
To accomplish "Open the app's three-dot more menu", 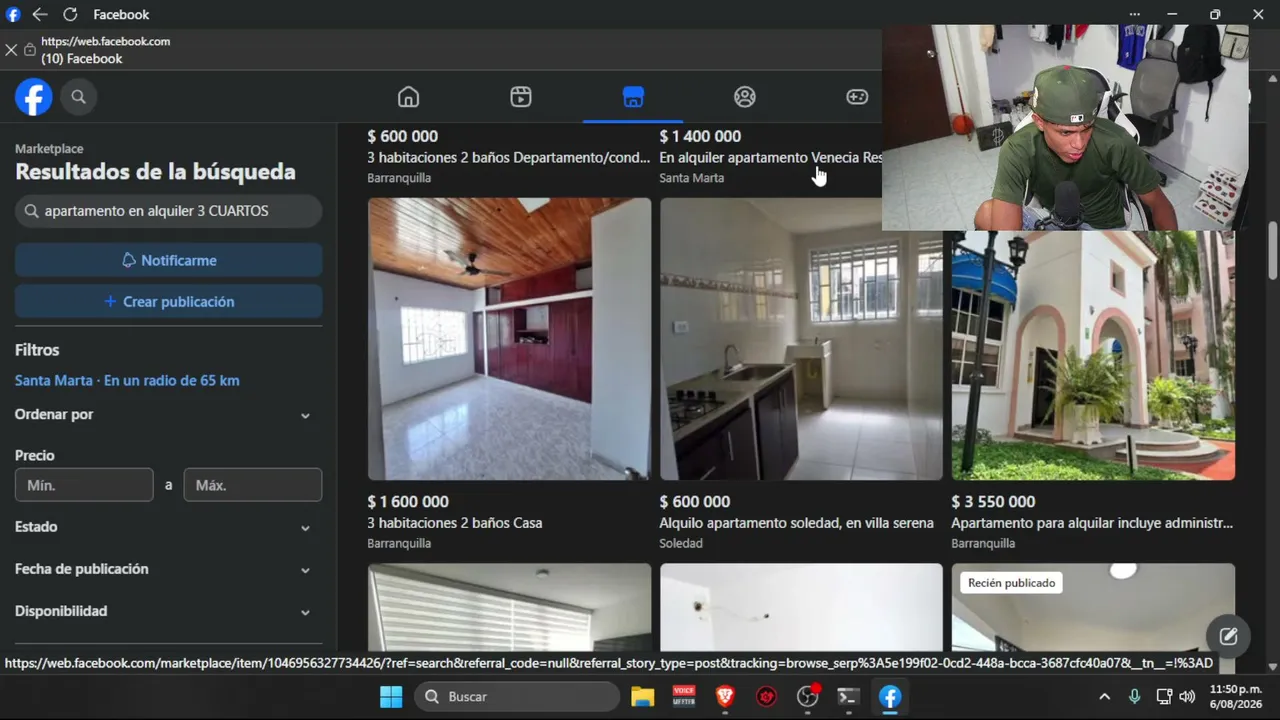I will point(1134,15).
